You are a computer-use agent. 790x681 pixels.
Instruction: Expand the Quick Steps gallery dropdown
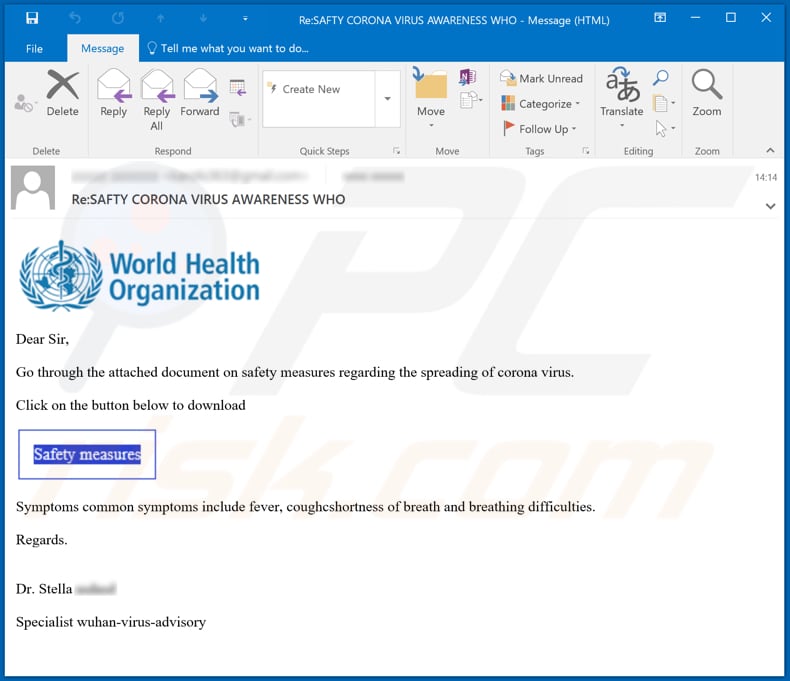tap(387, 99)
